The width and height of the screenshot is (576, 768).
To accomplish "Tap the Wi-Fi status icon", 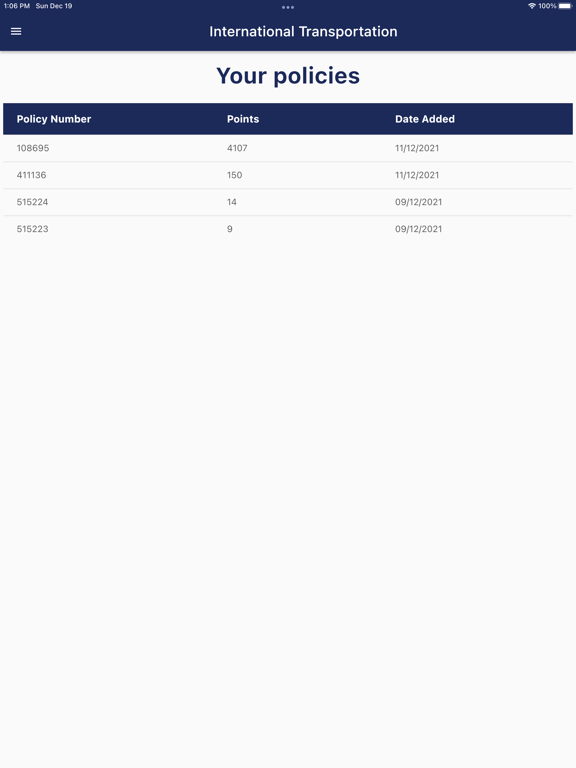I will coord(532,6).
